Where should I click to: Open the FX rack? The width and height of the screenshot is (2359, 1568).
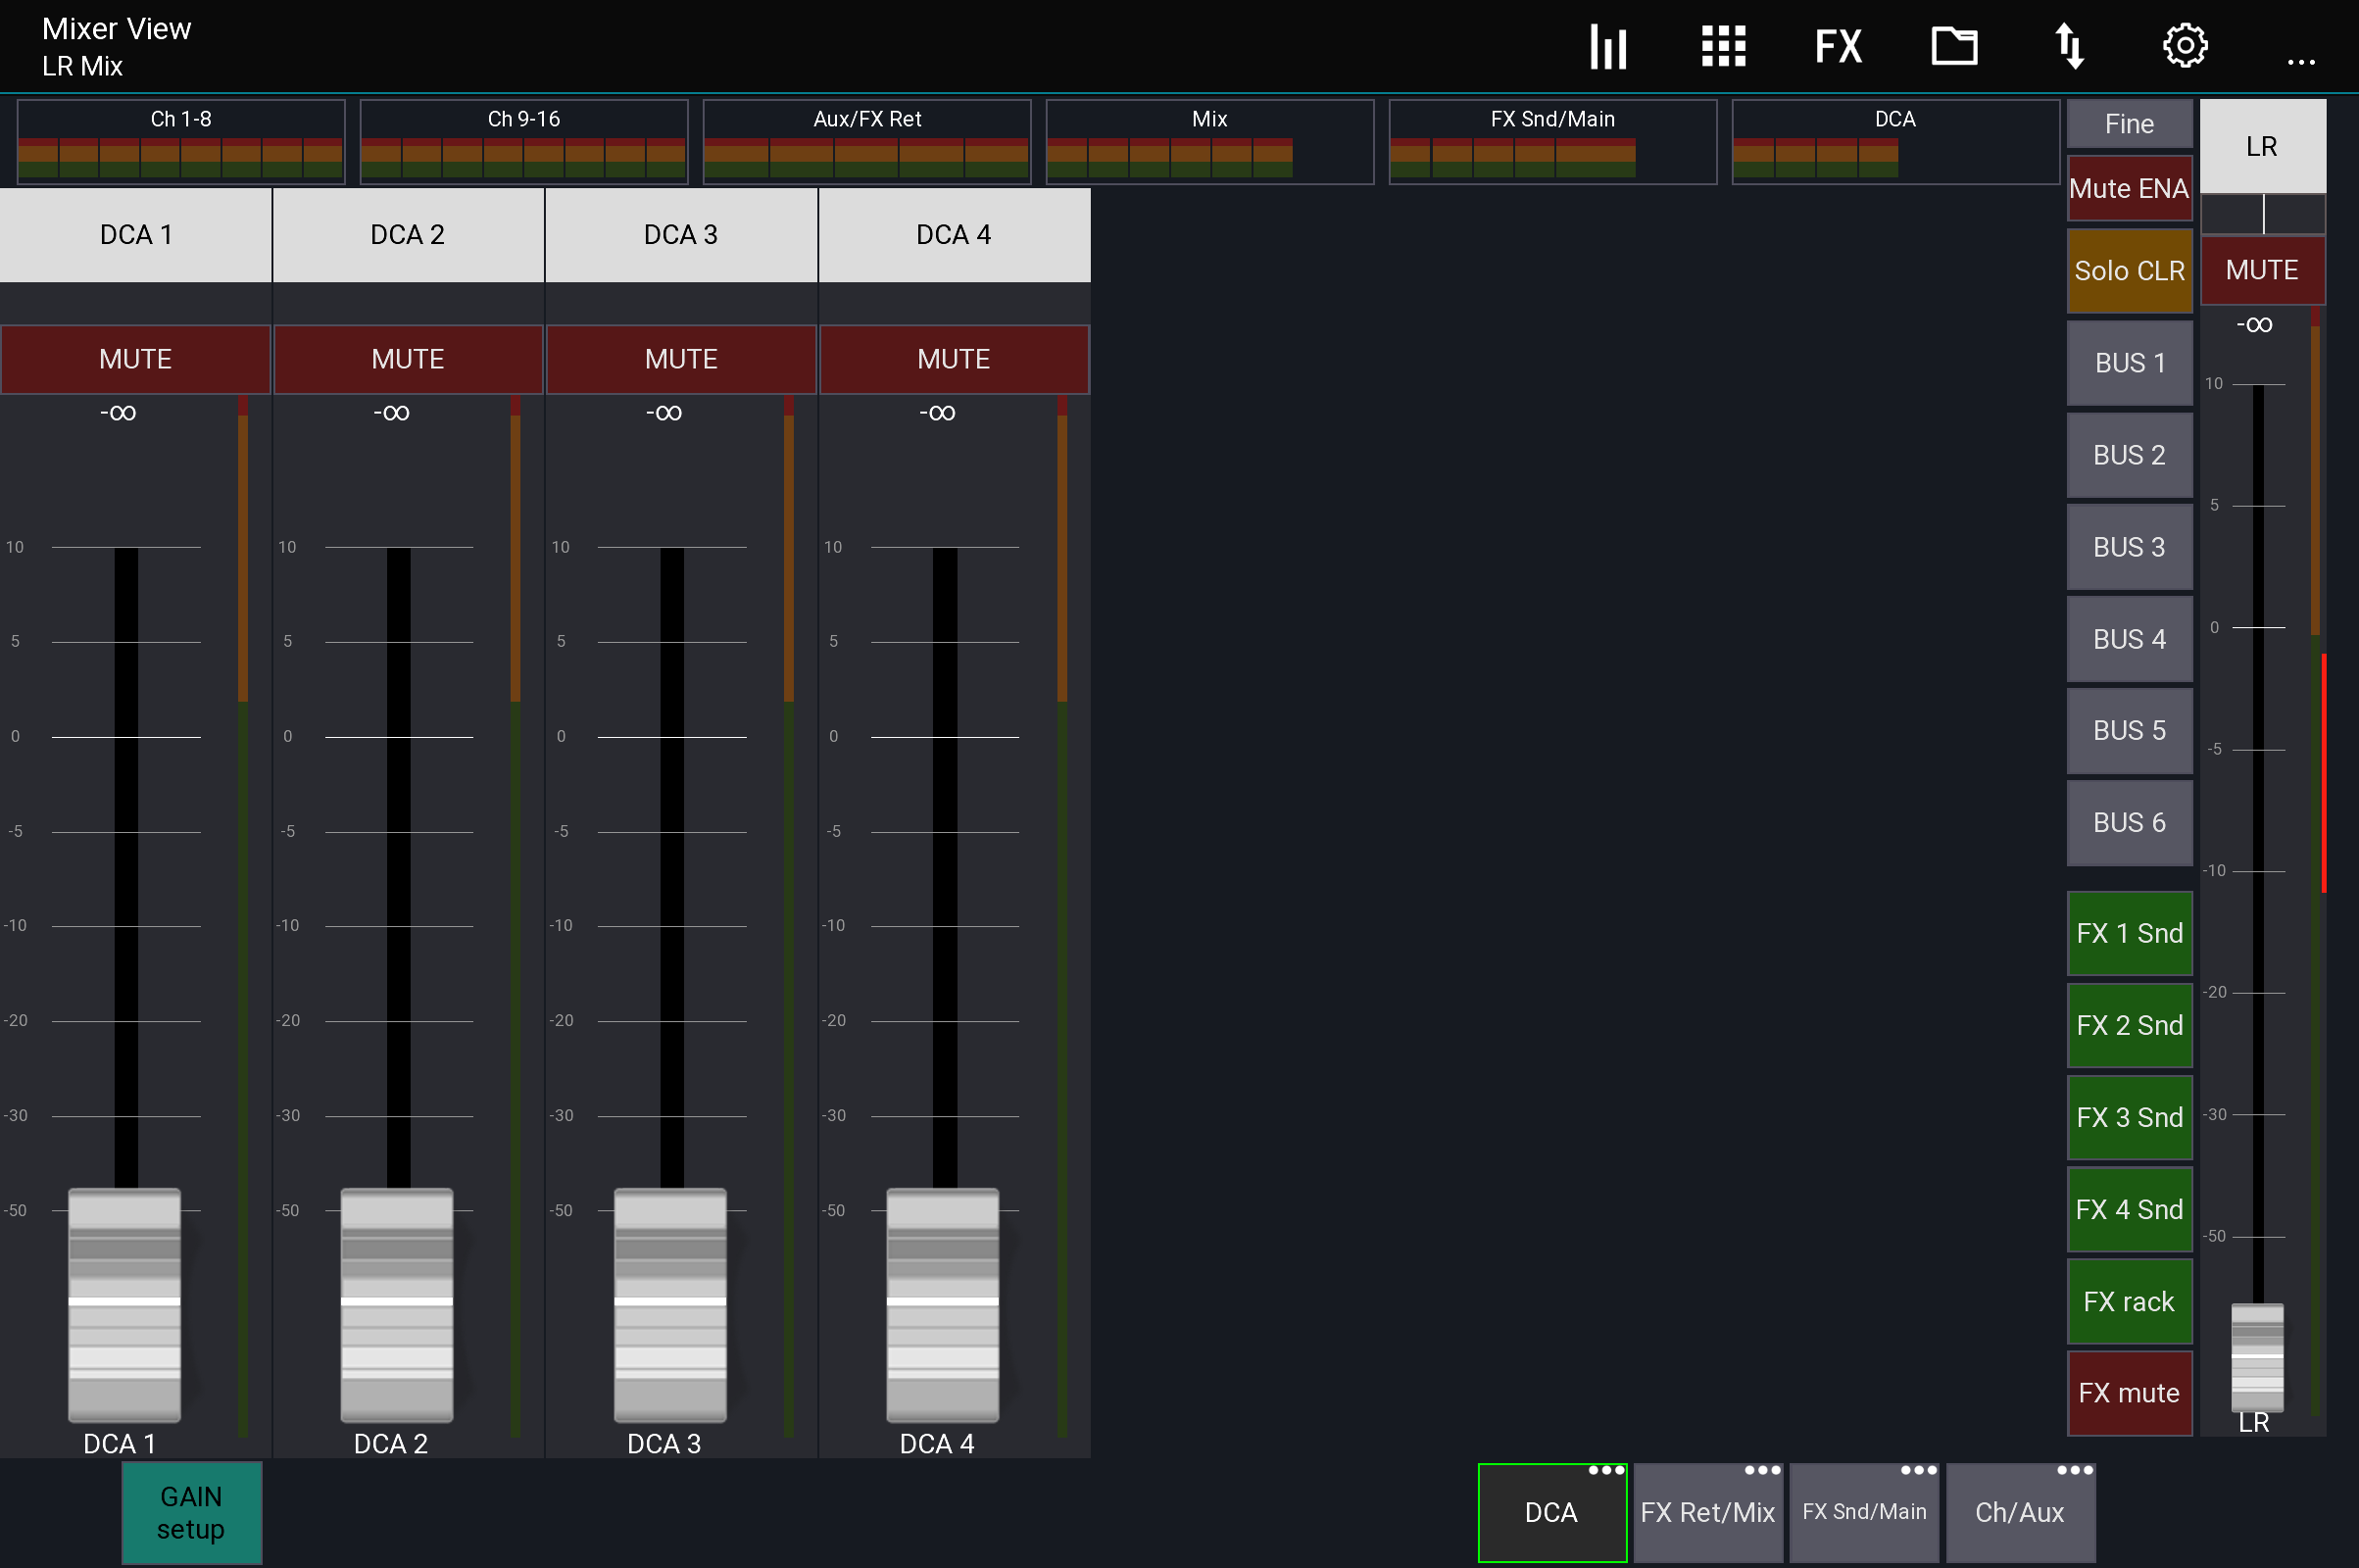click(2129, 1301)
